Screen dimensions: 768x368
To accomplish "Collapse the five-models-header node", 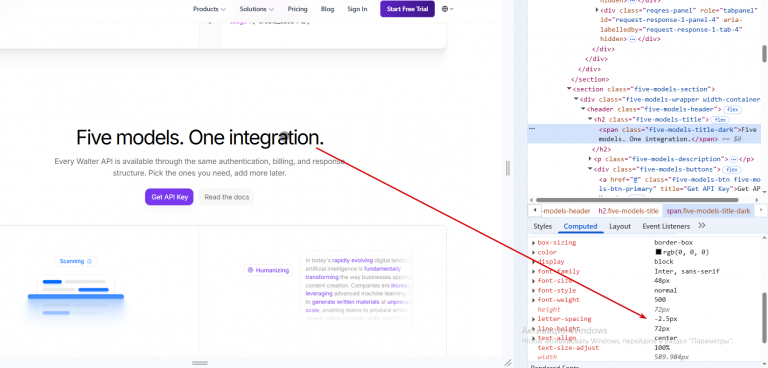I will click(583, 109).
